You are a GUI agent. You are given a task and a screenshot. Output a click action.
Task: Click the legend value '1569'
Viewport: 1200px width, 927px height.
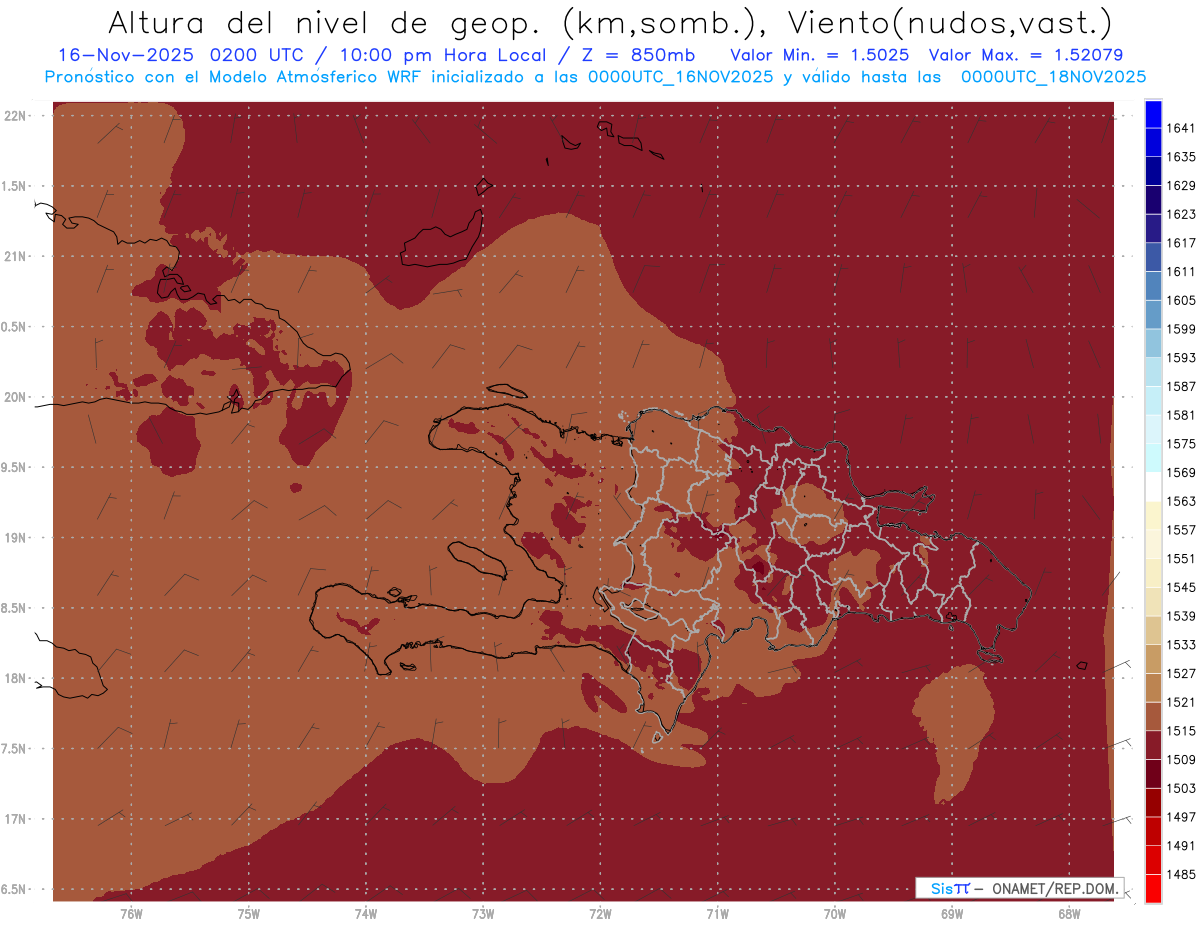click(1181, 472)
